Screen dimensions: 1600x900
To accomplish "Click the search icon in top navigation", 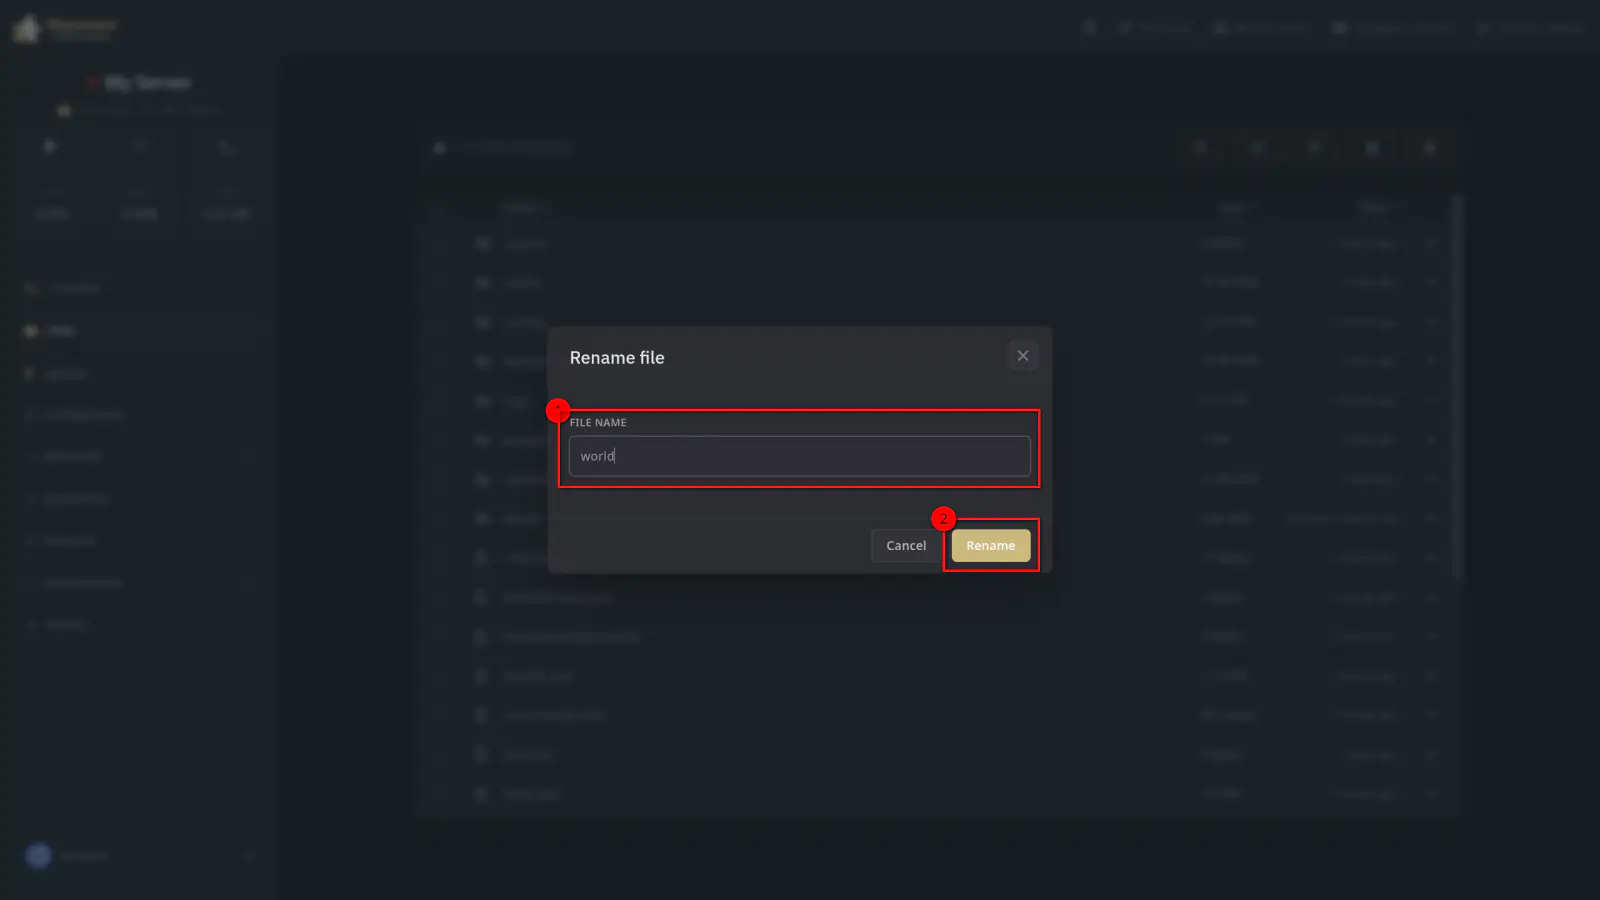I will [1090, 28].
